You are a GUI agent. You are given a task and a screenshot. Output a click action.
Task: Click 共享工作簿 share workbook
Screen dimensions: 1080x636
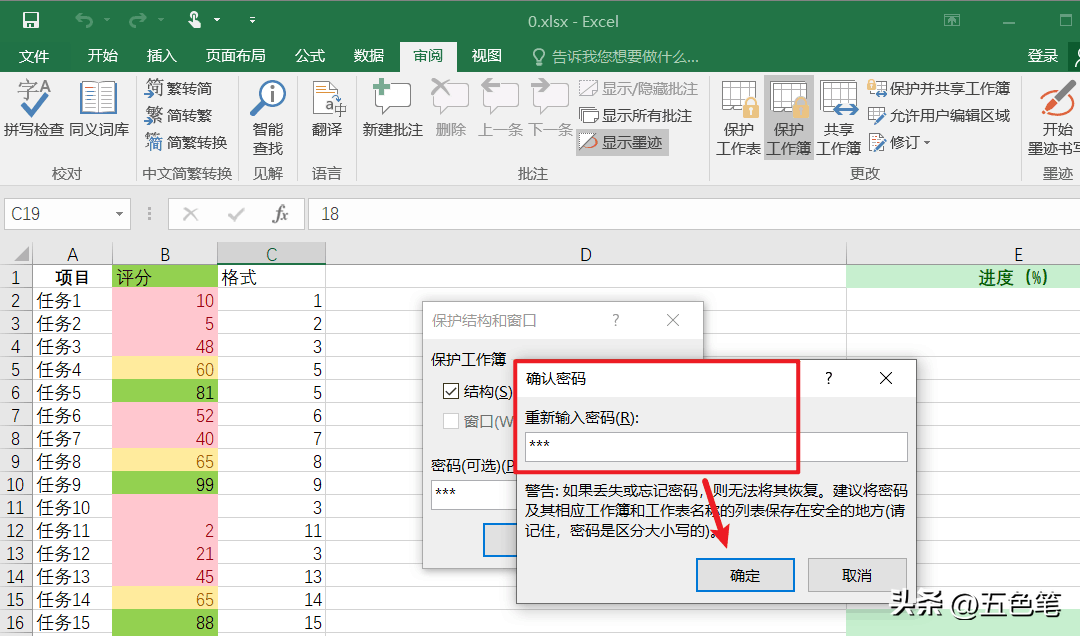(838, 117)
